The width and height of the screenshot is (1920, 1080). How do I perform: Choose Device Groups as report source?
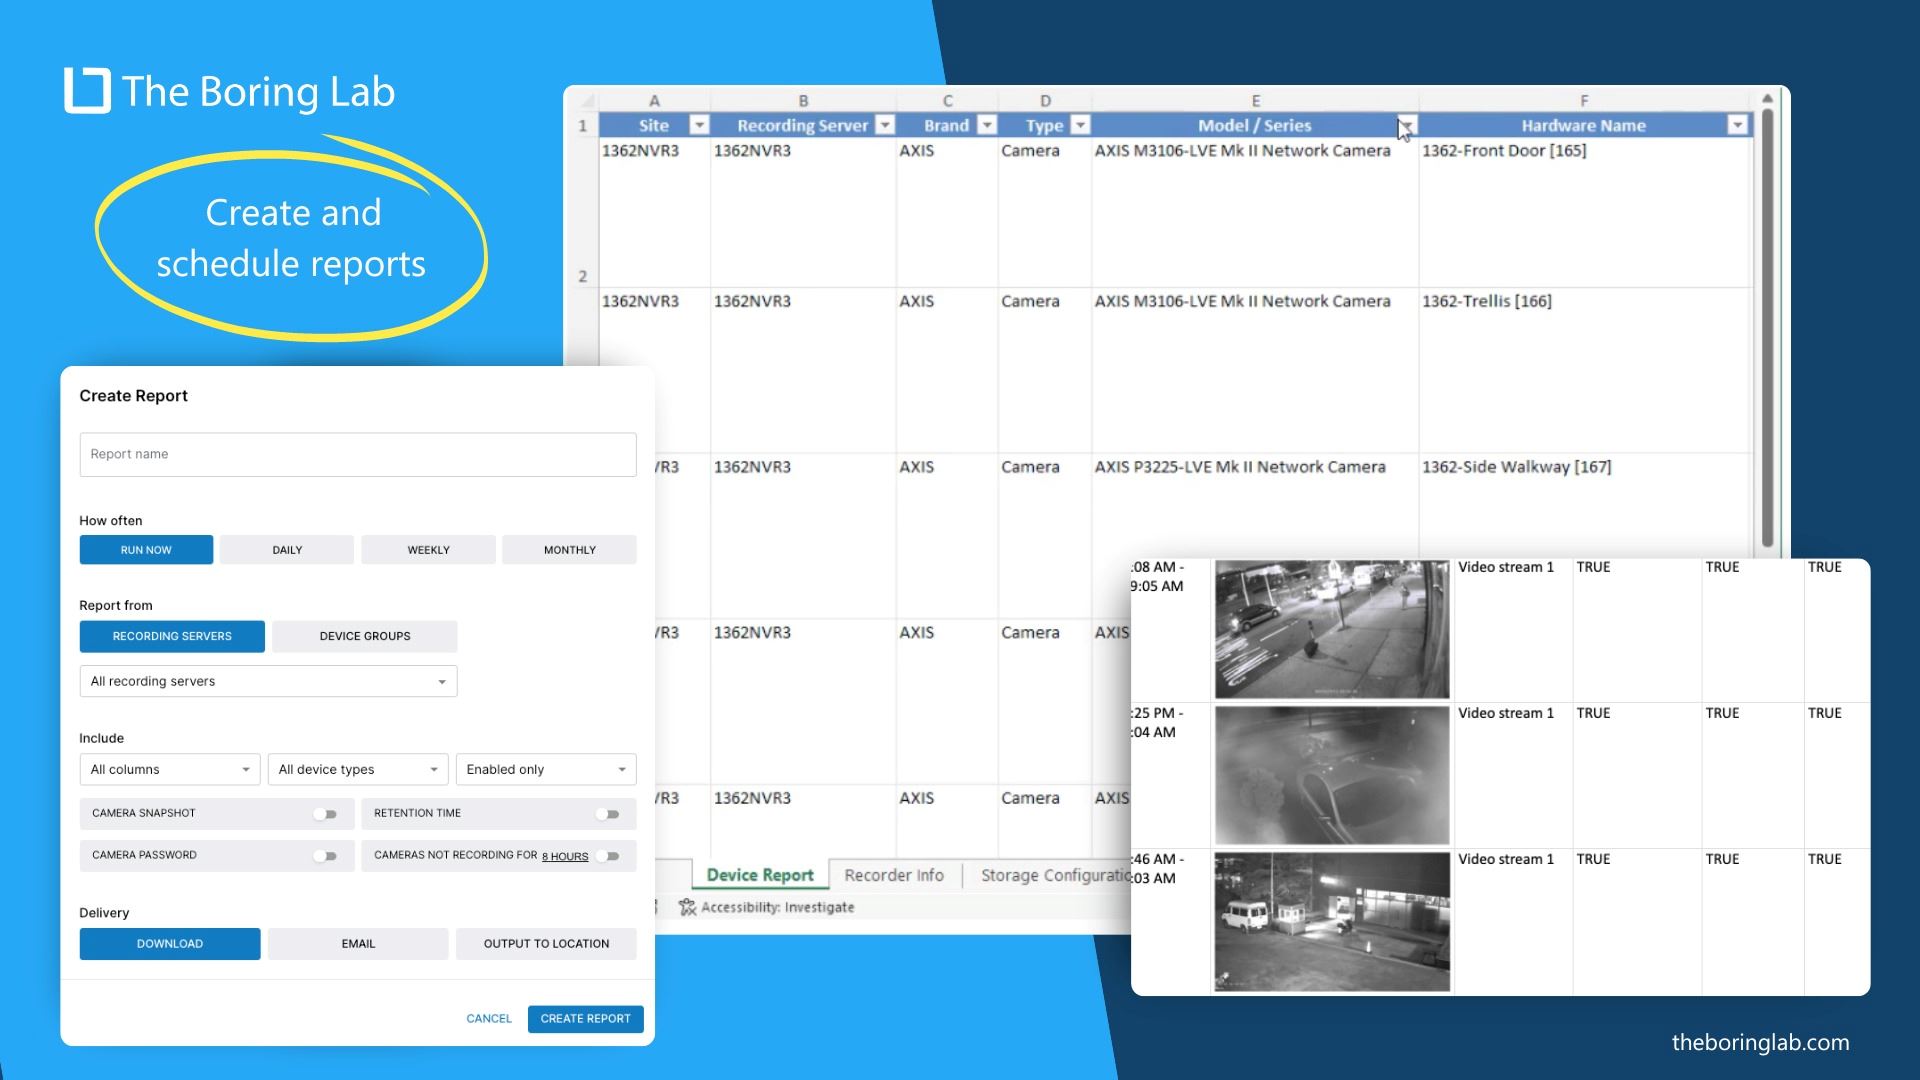point(365,636)
